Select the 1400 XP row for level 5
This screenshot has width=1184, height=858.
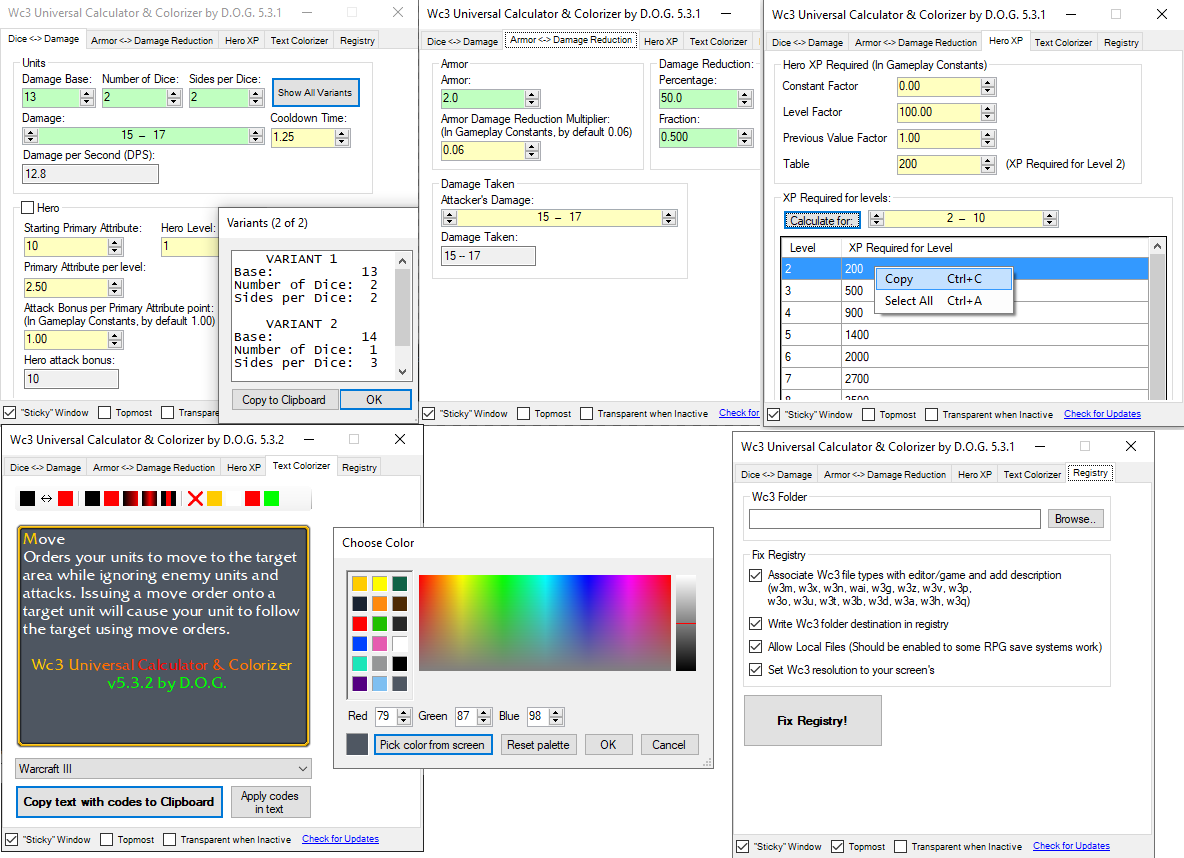tap(965, 335)
